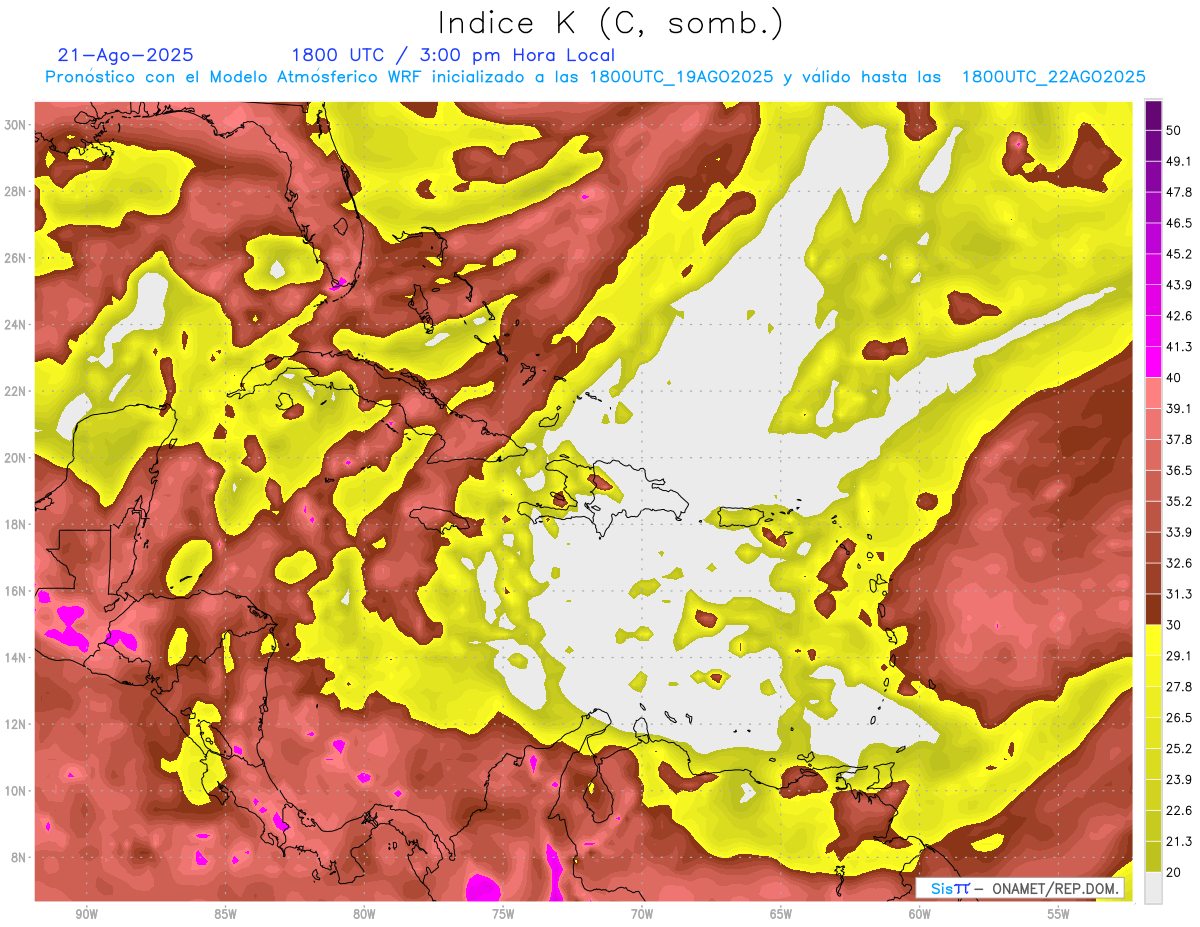
Task: Click the '43.9' color scale label
Action: tap(1179, 284)
